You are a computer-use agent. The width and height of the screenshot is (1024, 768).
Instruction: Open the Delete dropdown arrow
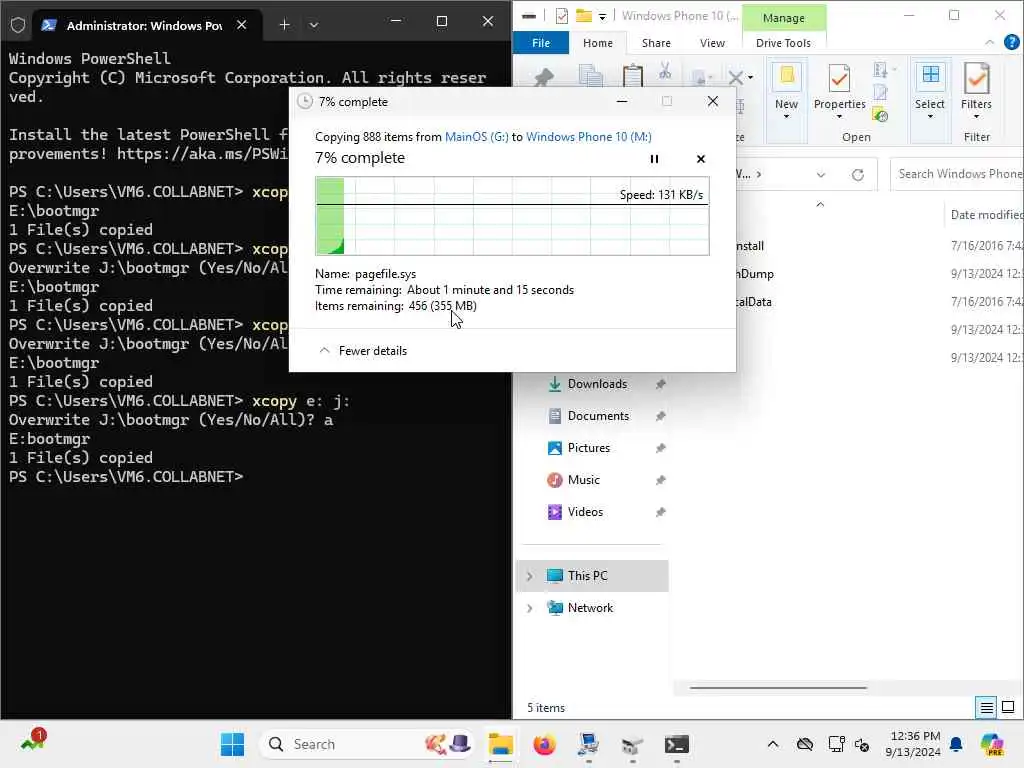pos(750,78)
